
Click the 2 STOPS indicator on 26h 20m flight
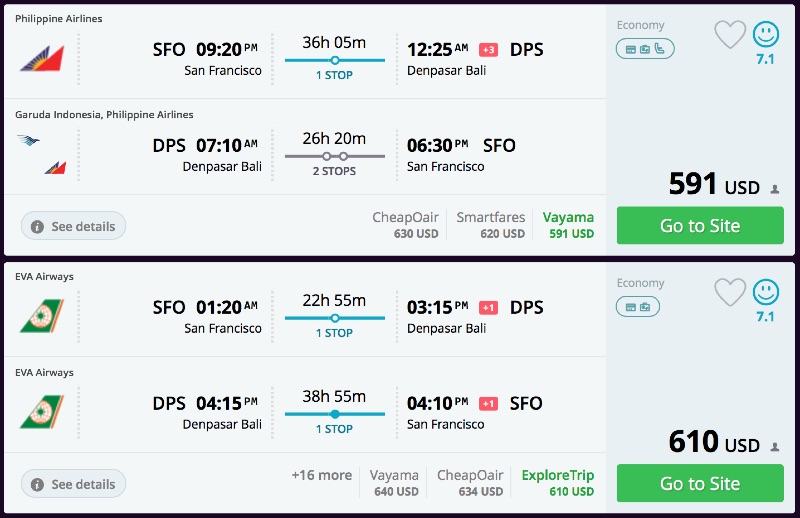click(334, 171)
